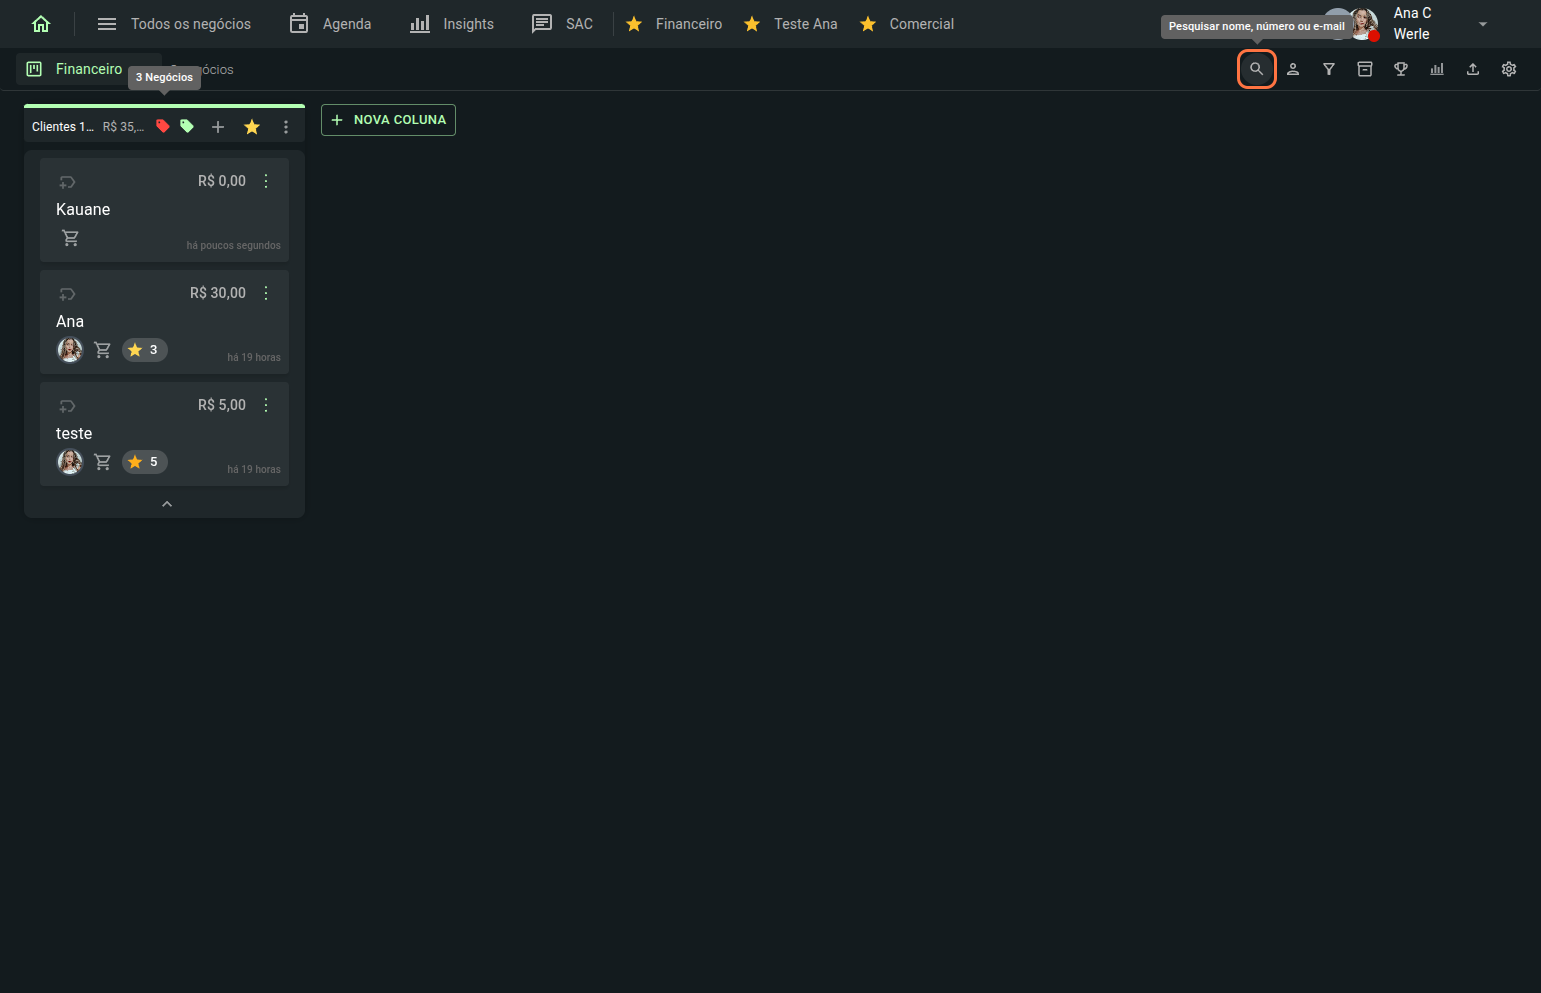Screen dimensions: 1541x993
Task: Open the home icon in top bar
Action: coord(41,24)
